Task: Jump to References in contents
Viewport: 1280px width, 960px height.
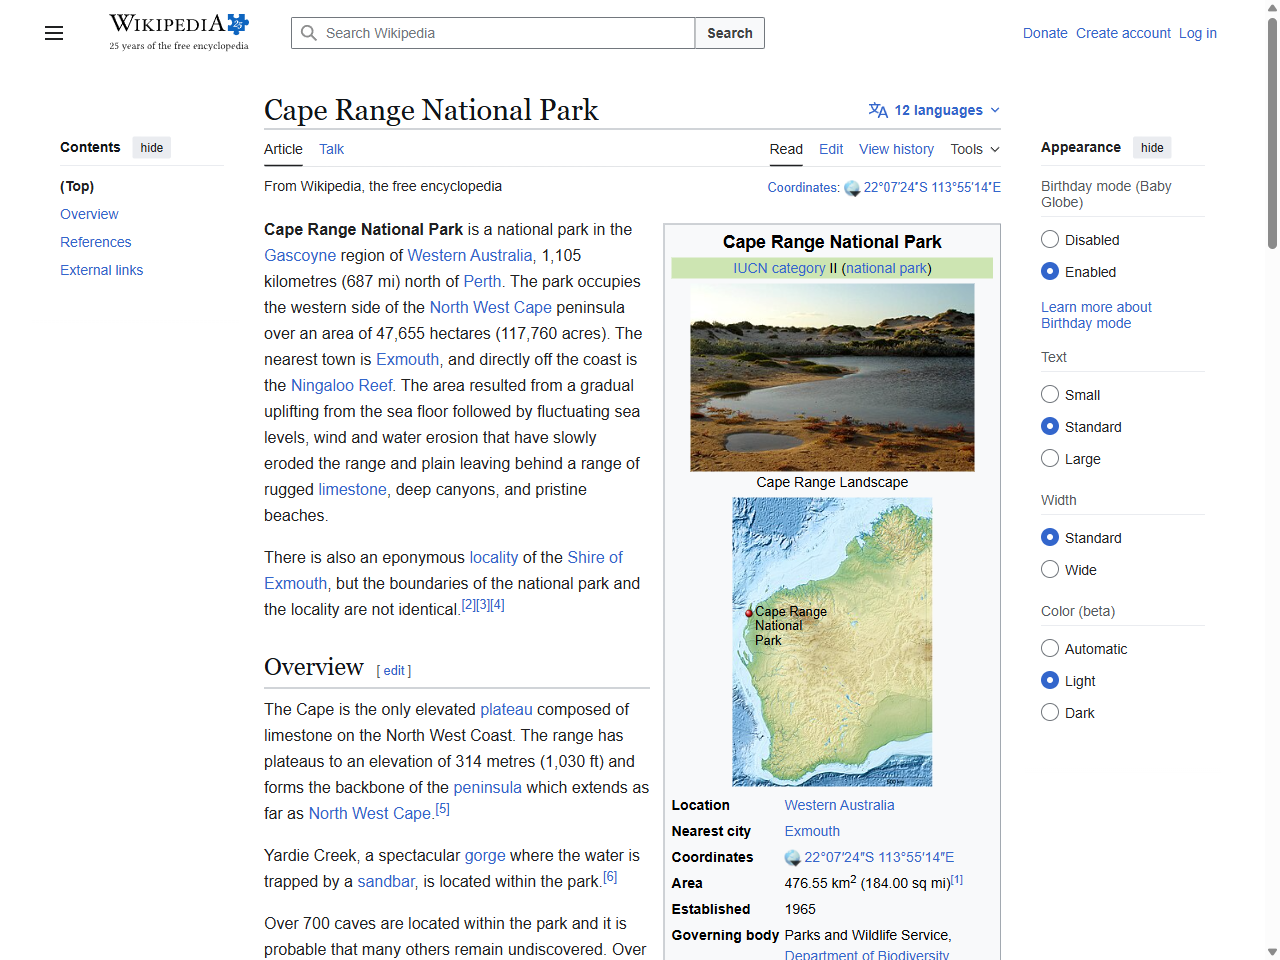Action: [x=96, y=242]
